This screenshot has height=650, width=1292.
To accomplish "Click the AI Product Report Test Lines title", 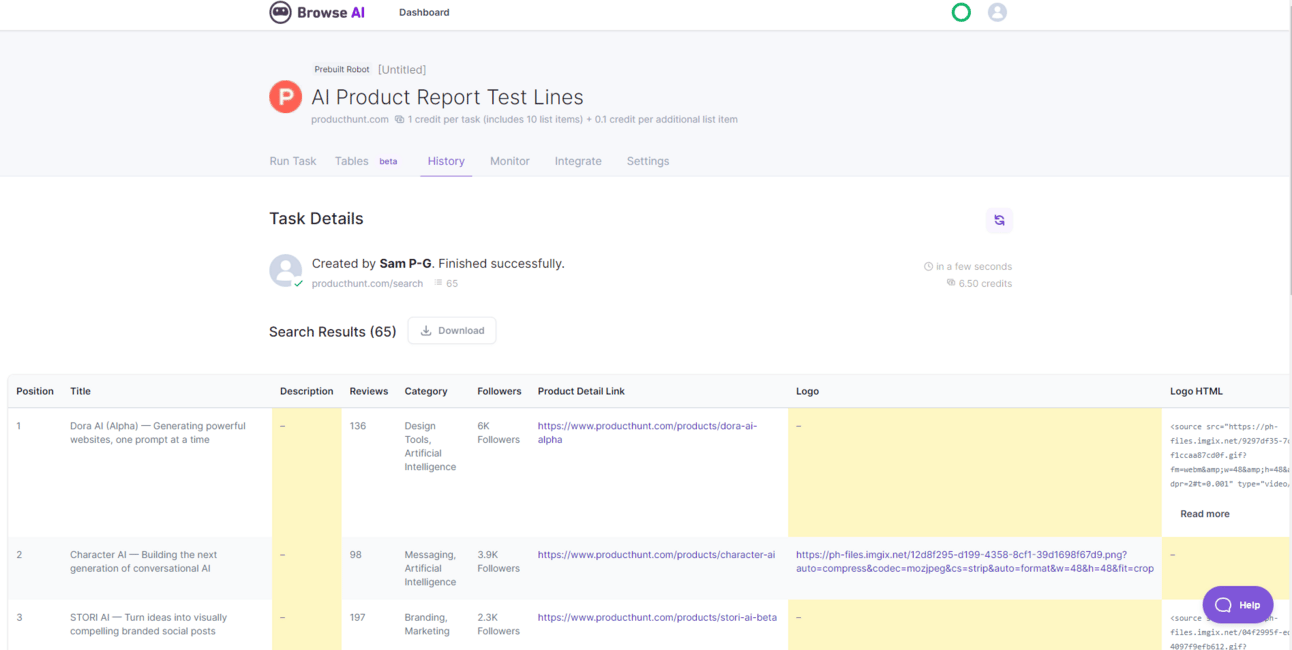I will click(x=448, y=97).
